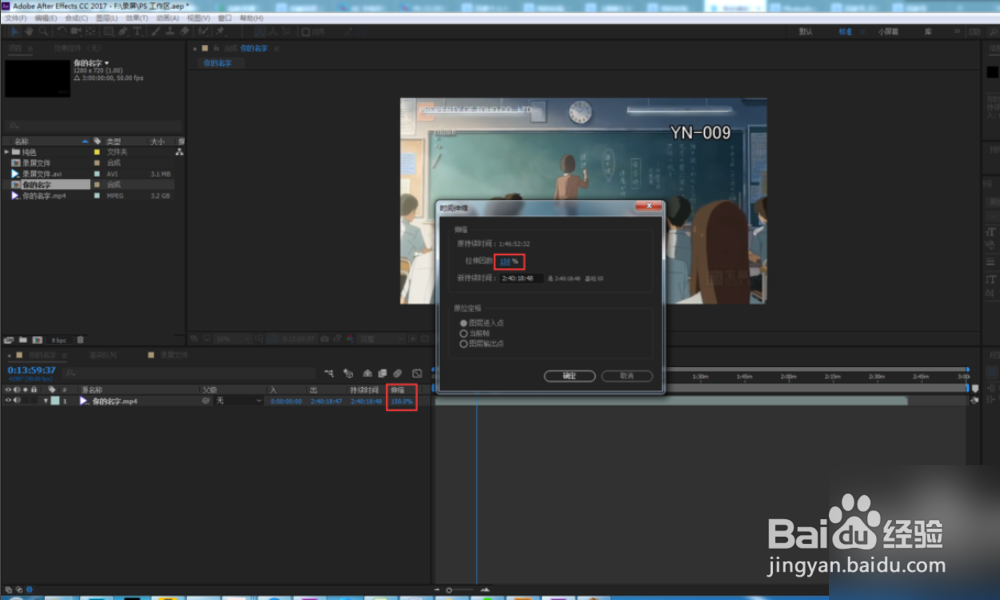Open the 8 bpc color depth setting
The height and width of the screenshot is (600, 1000).
pos(59,340)
